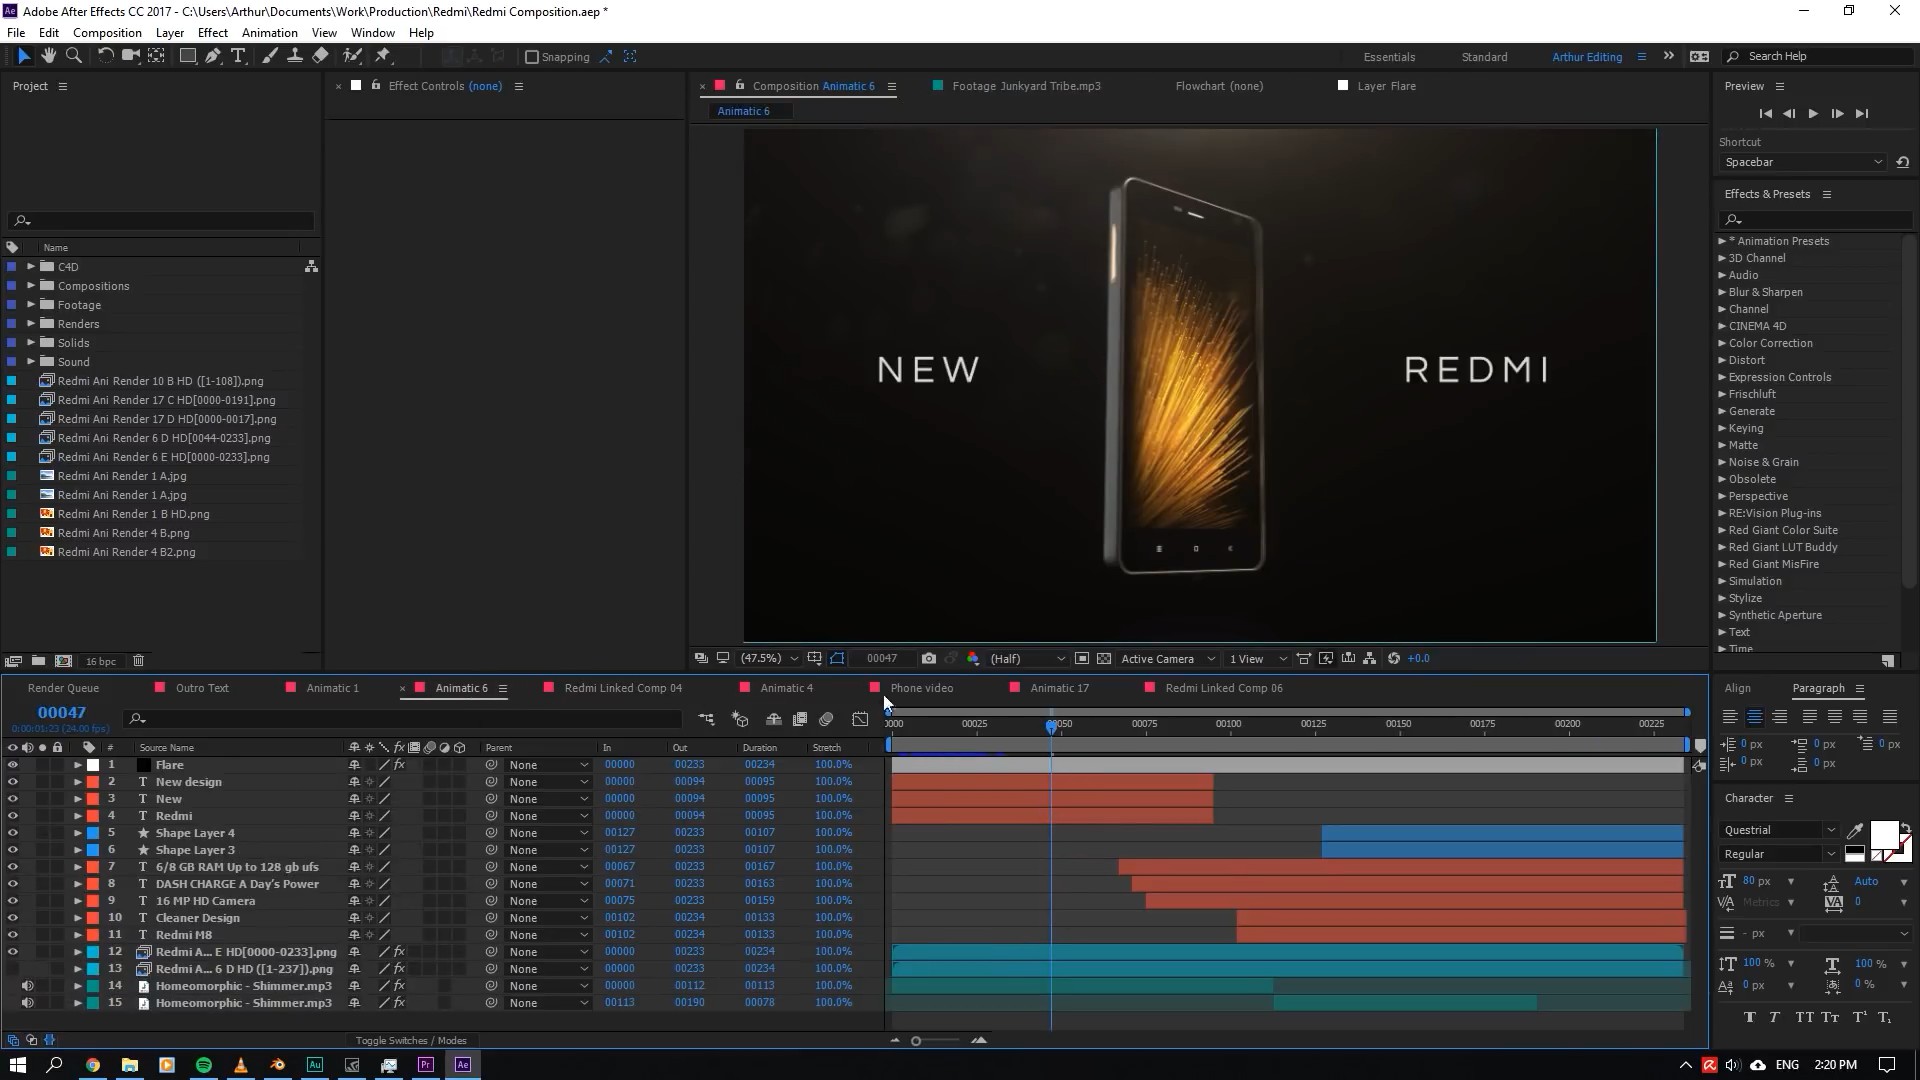The height and width of the screenshot is (1080, 1920).
Task: Click Toggle Switches / Modes button
Action: point(411,1041)
